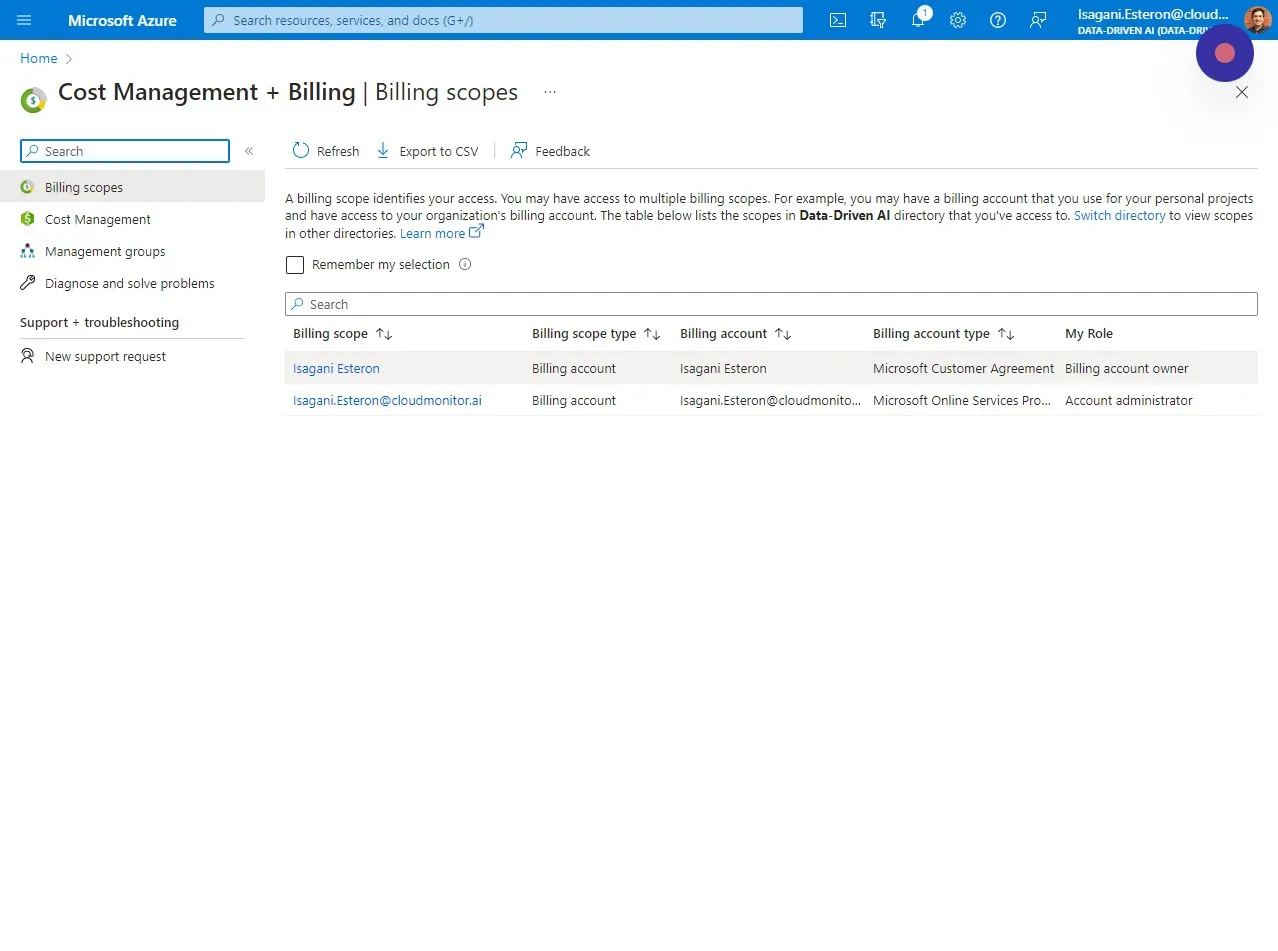Viewport: 1278px width, 951px height.
Task: Click the Management groups sidebar icon
Action: 27,251
